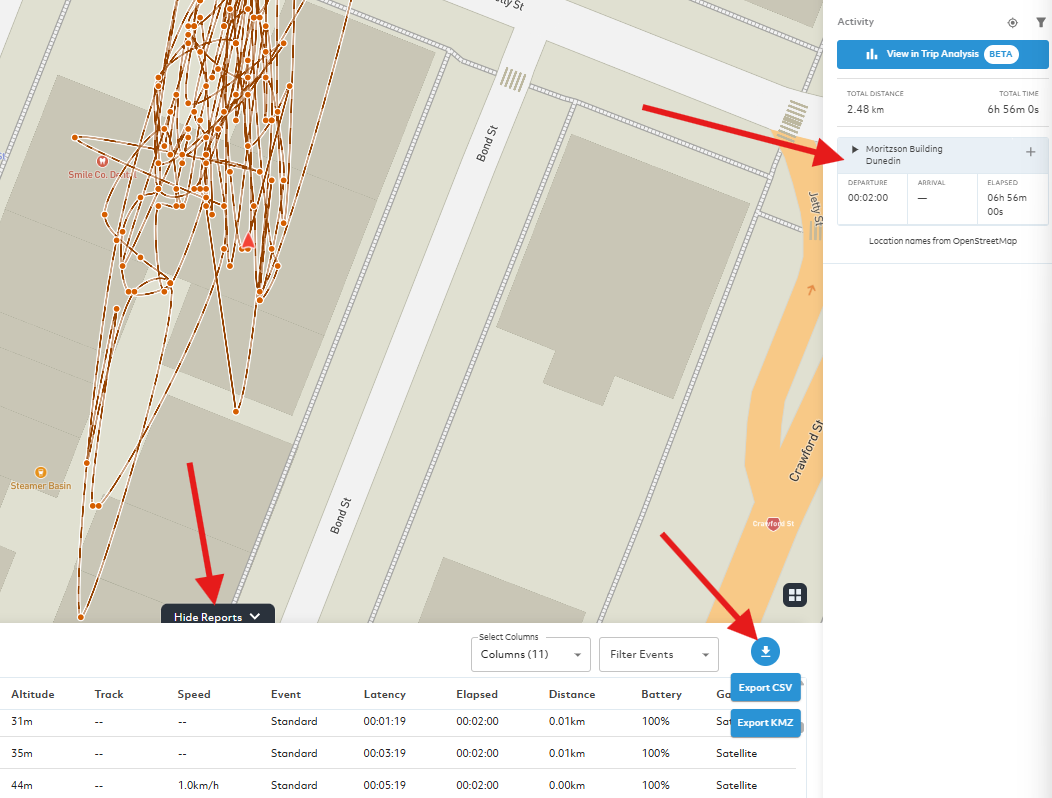This screenshot has width=1052, height=798.
Task: Choose Export CSV from the export menu
Action: click(767, 688)
